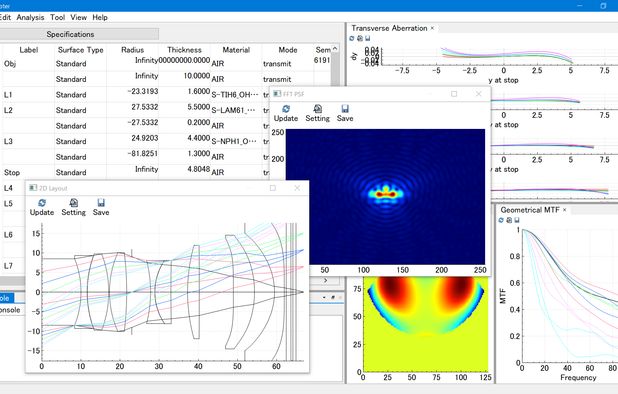The image size is (618, 394).
Task: Select the thickness cell 4.8048
Action: (x=184, y=172)
